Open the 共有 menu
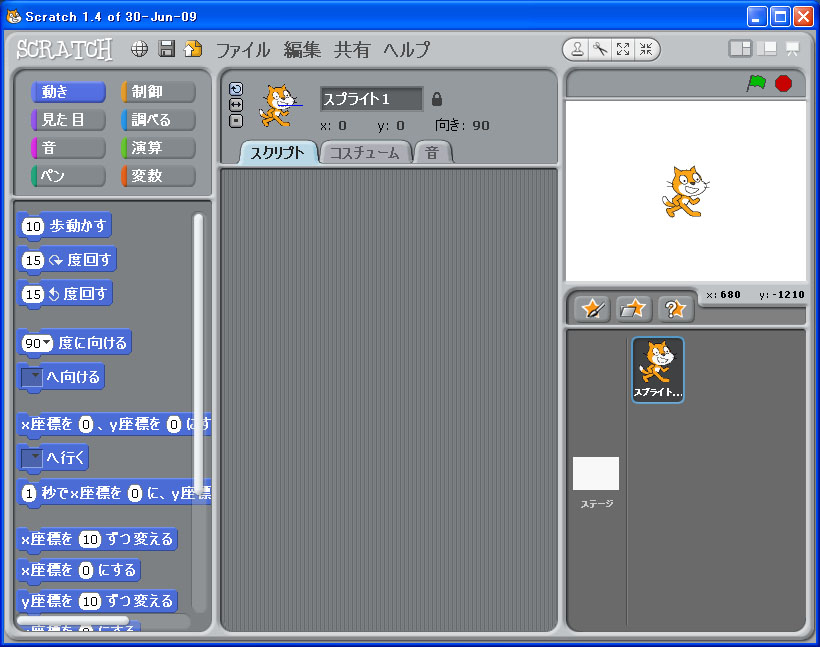 tap(352, 50)
